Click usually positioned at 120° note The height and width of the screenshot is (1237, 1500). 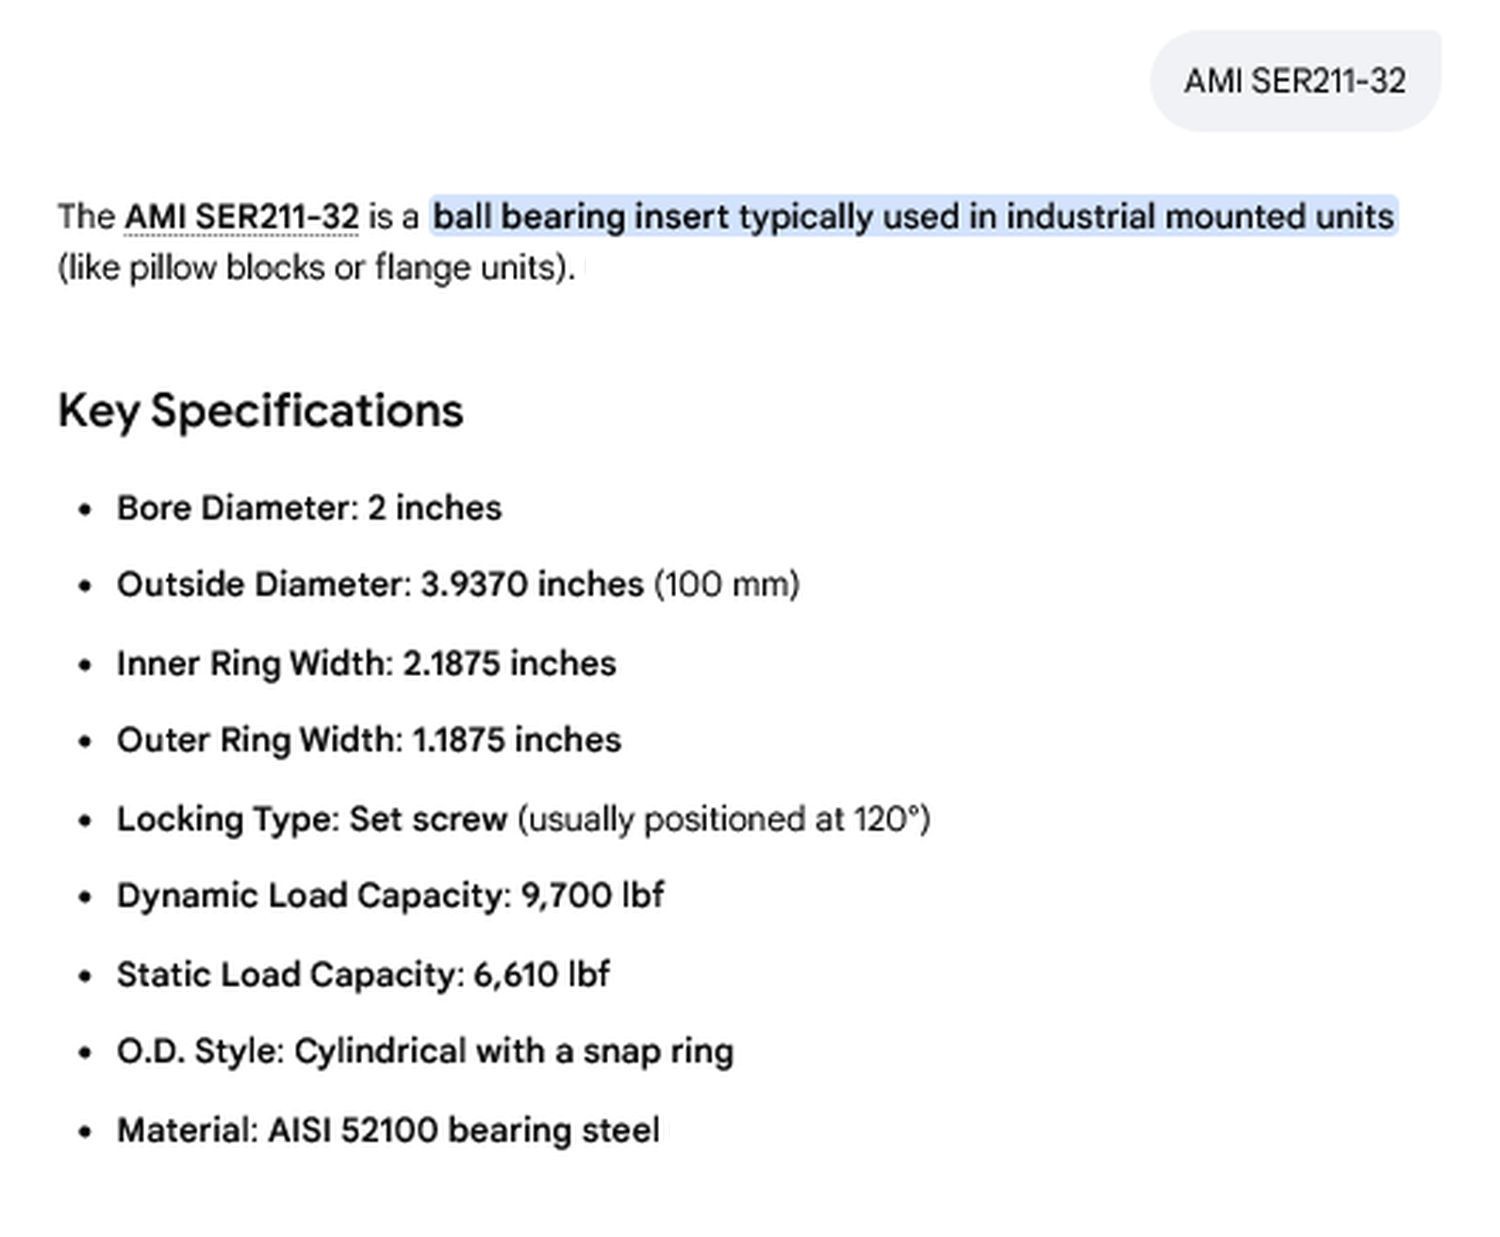tap(724, 819)
